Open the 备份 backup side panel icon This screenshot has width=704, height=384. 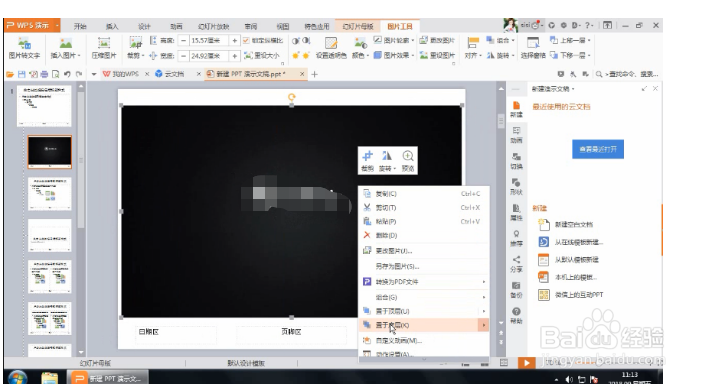(x=516, y=290)
